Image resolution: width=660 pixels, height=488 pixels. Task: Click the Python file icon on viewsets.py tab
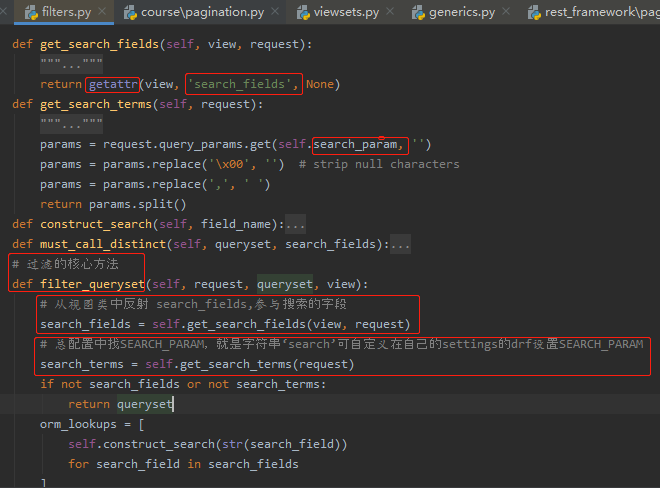(x=303, y=13)
